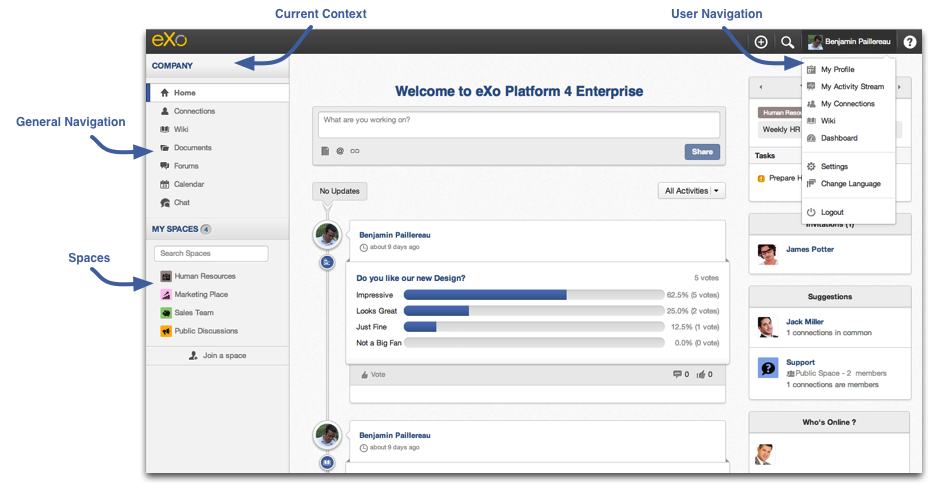Click Who's Online user thumbnail
939x490 pixels.
pyautogui.click(x=764, y=455)
